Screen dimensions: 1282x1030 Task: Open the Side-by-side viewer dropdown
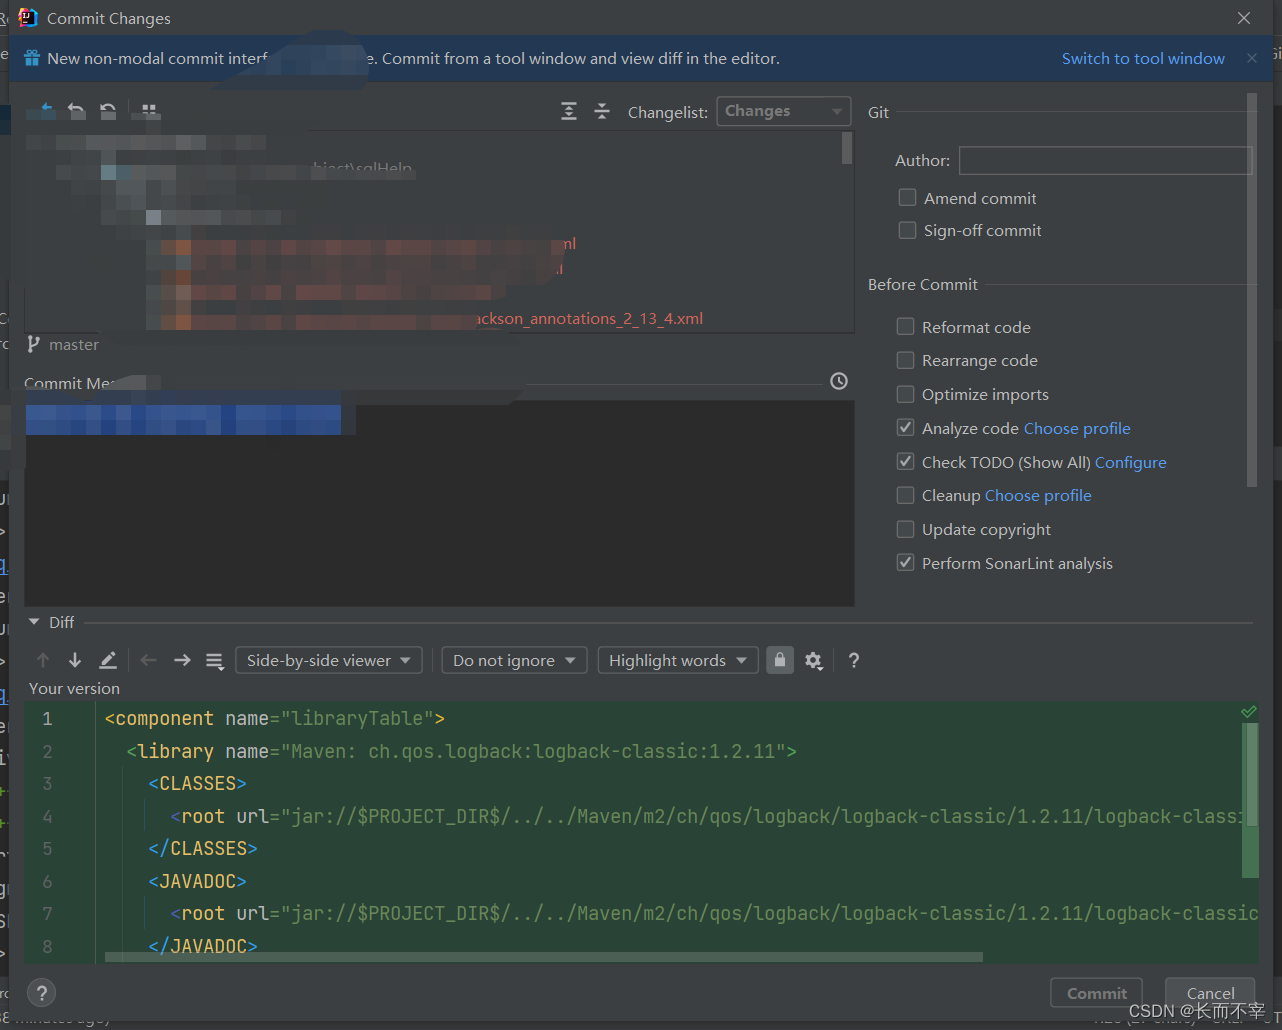(328, 660)
